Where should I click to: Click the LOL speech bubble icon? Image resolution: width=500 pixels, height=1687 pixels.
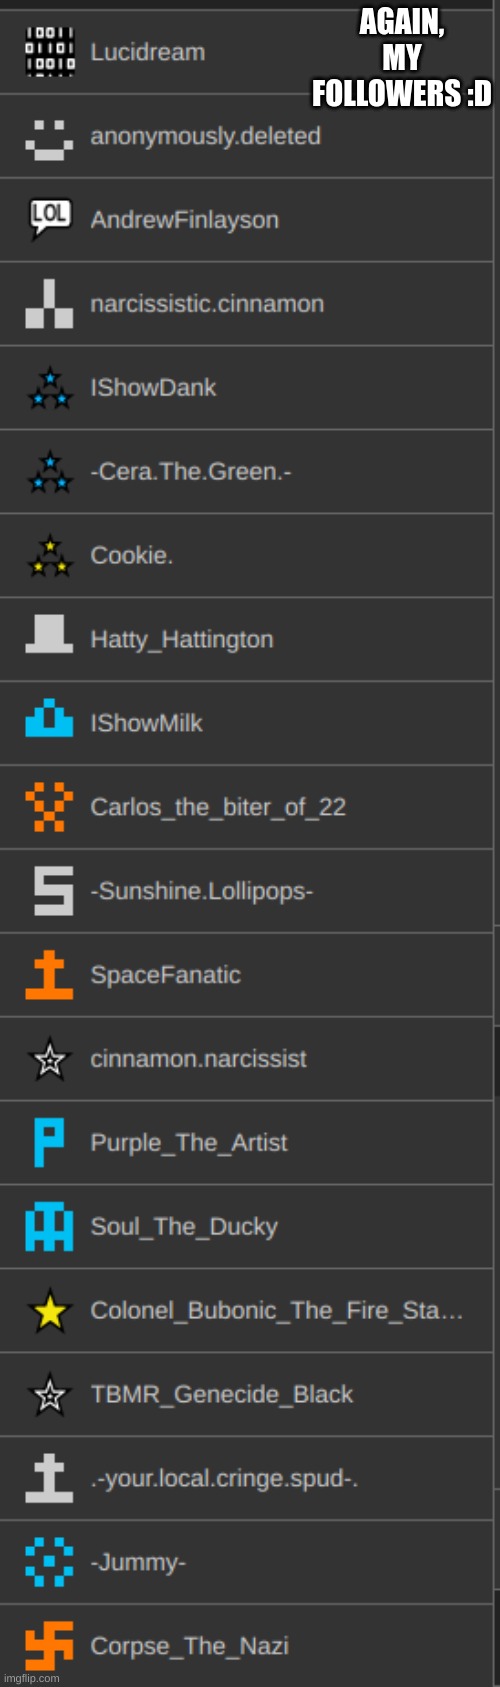[49, 219]
